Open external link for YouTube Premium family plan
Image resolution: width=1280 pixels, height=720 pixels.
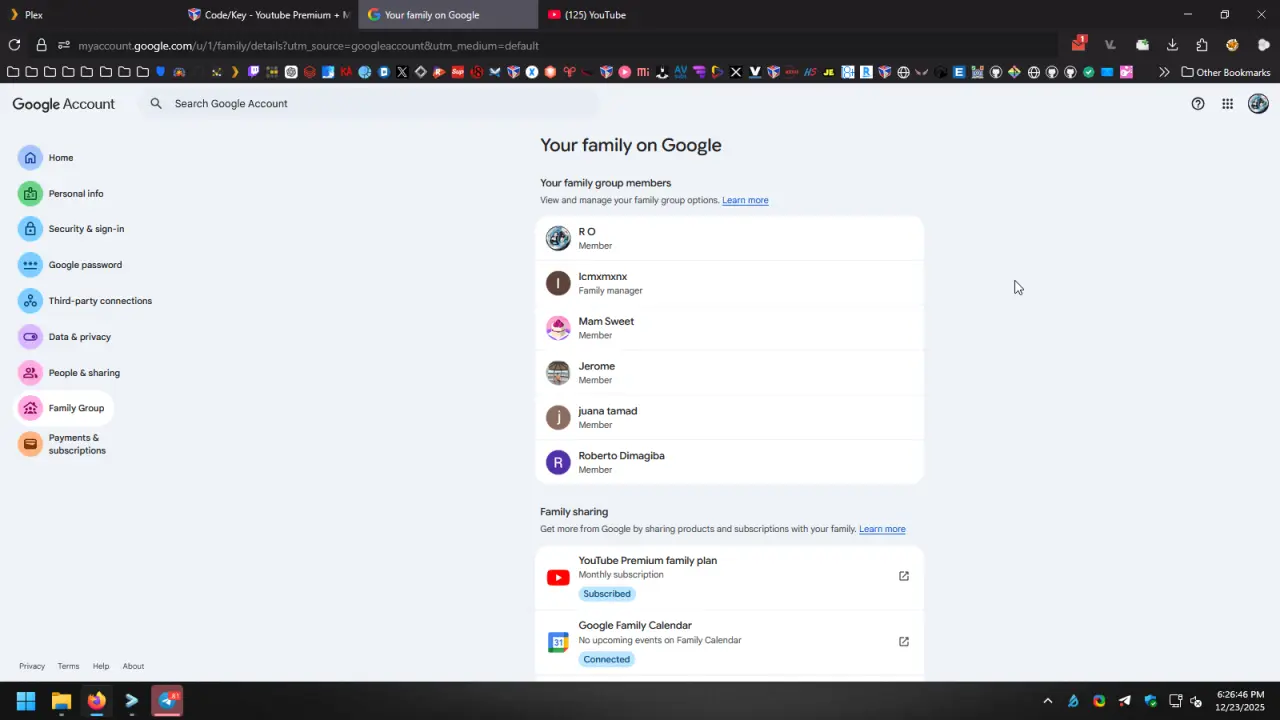click(904, 576)
